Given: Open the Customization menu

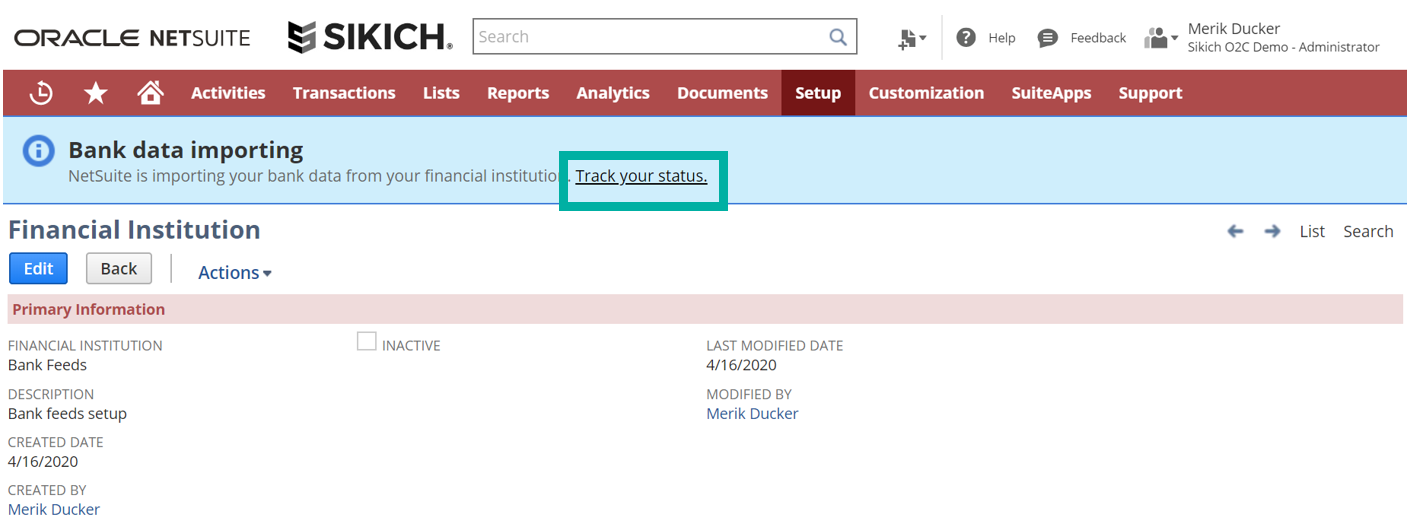Looking at the screenshot, I should click(x=926, y=93).
